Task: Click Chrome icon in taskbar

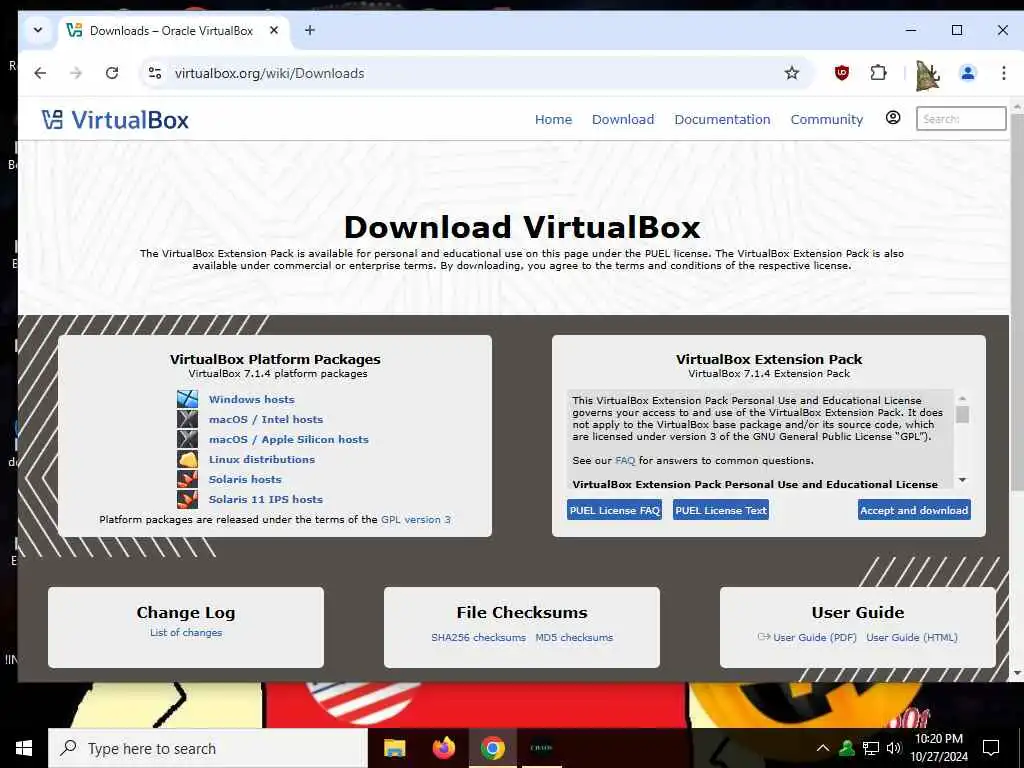Action: pyautogui.click(x=492, y=748)
